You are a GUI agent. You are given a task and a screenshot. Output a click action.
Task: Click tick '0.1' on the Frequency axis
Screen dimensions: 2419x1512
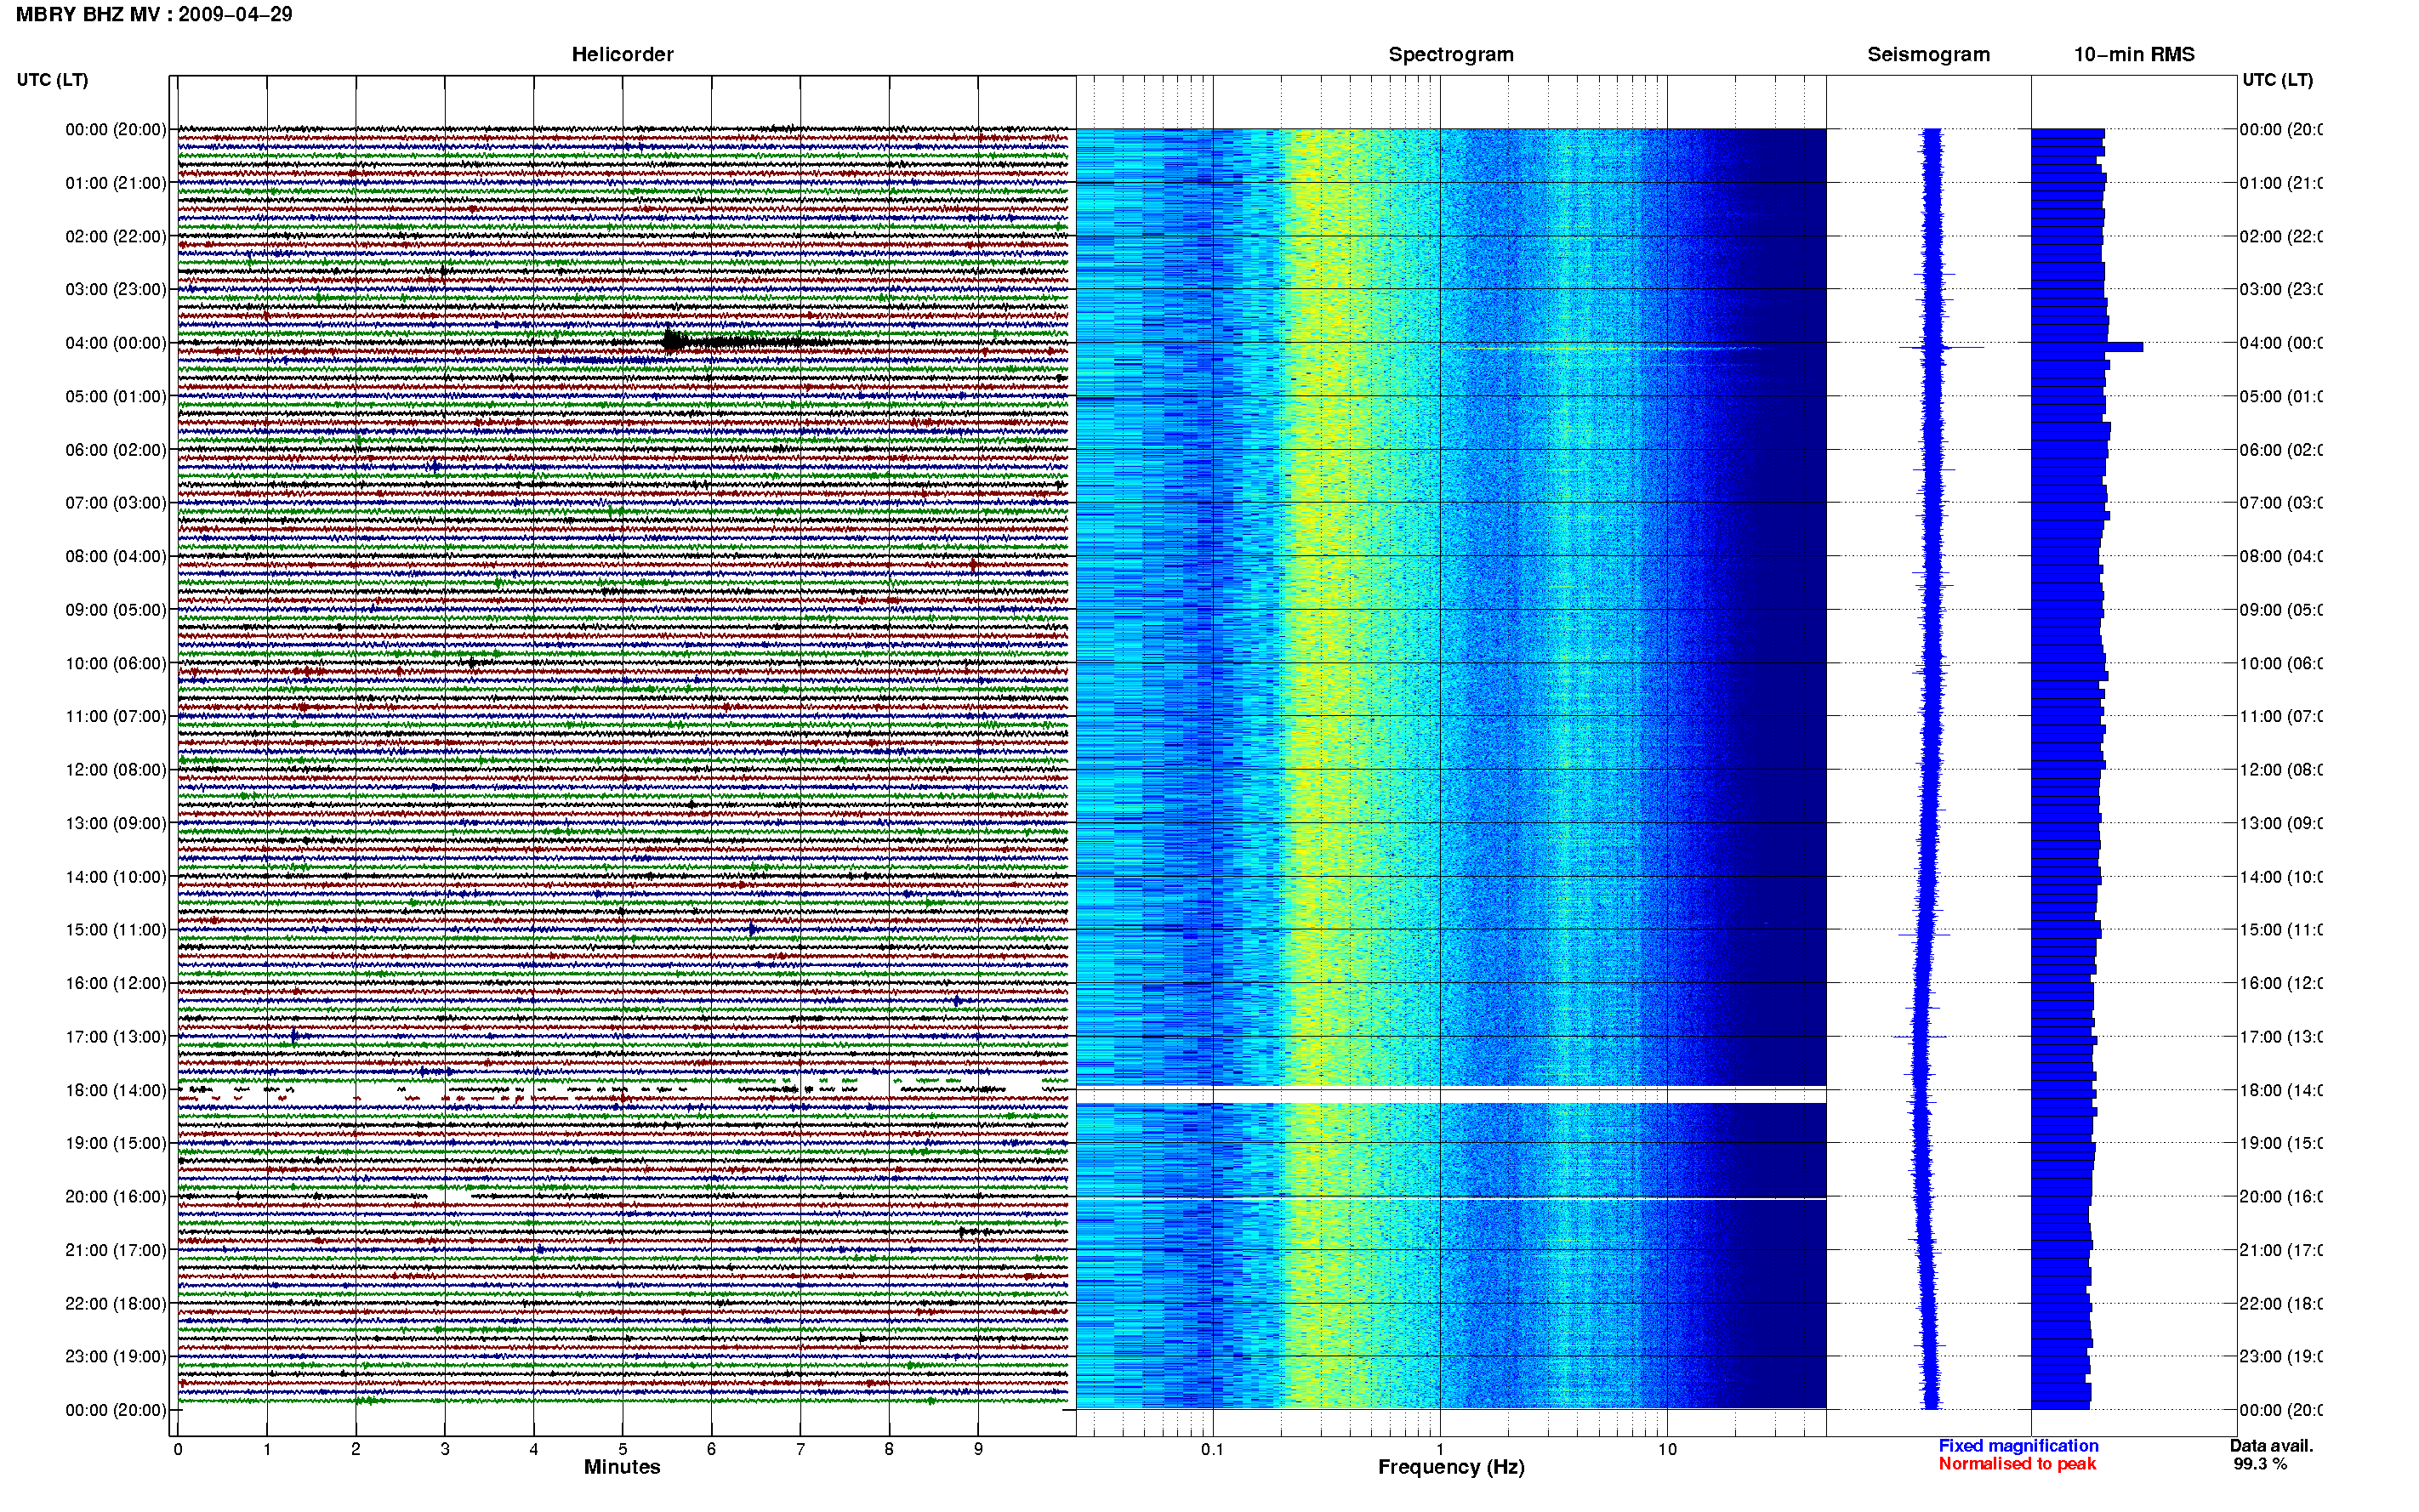point(1212,1449)
